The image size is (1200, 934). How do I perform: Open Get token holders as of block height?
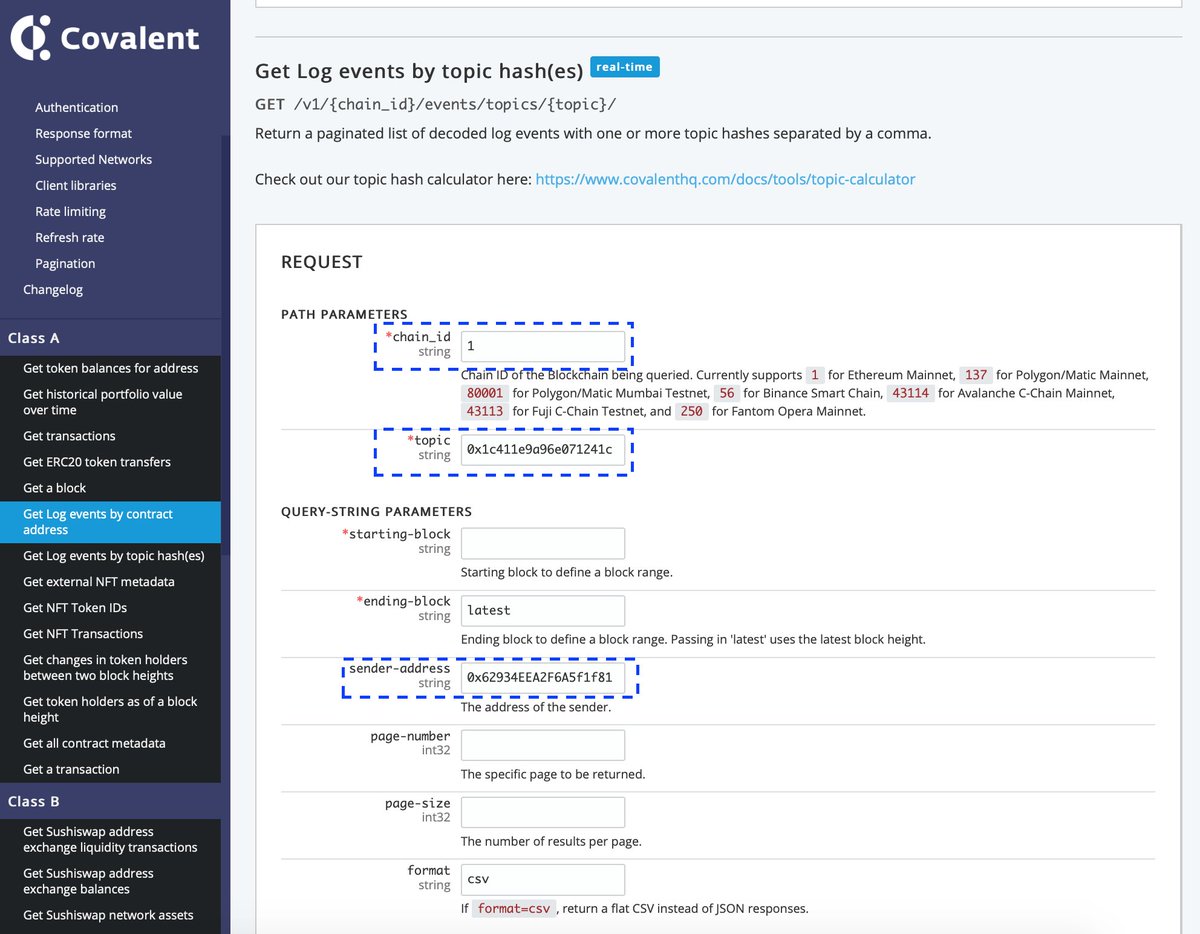click(110, 709)
